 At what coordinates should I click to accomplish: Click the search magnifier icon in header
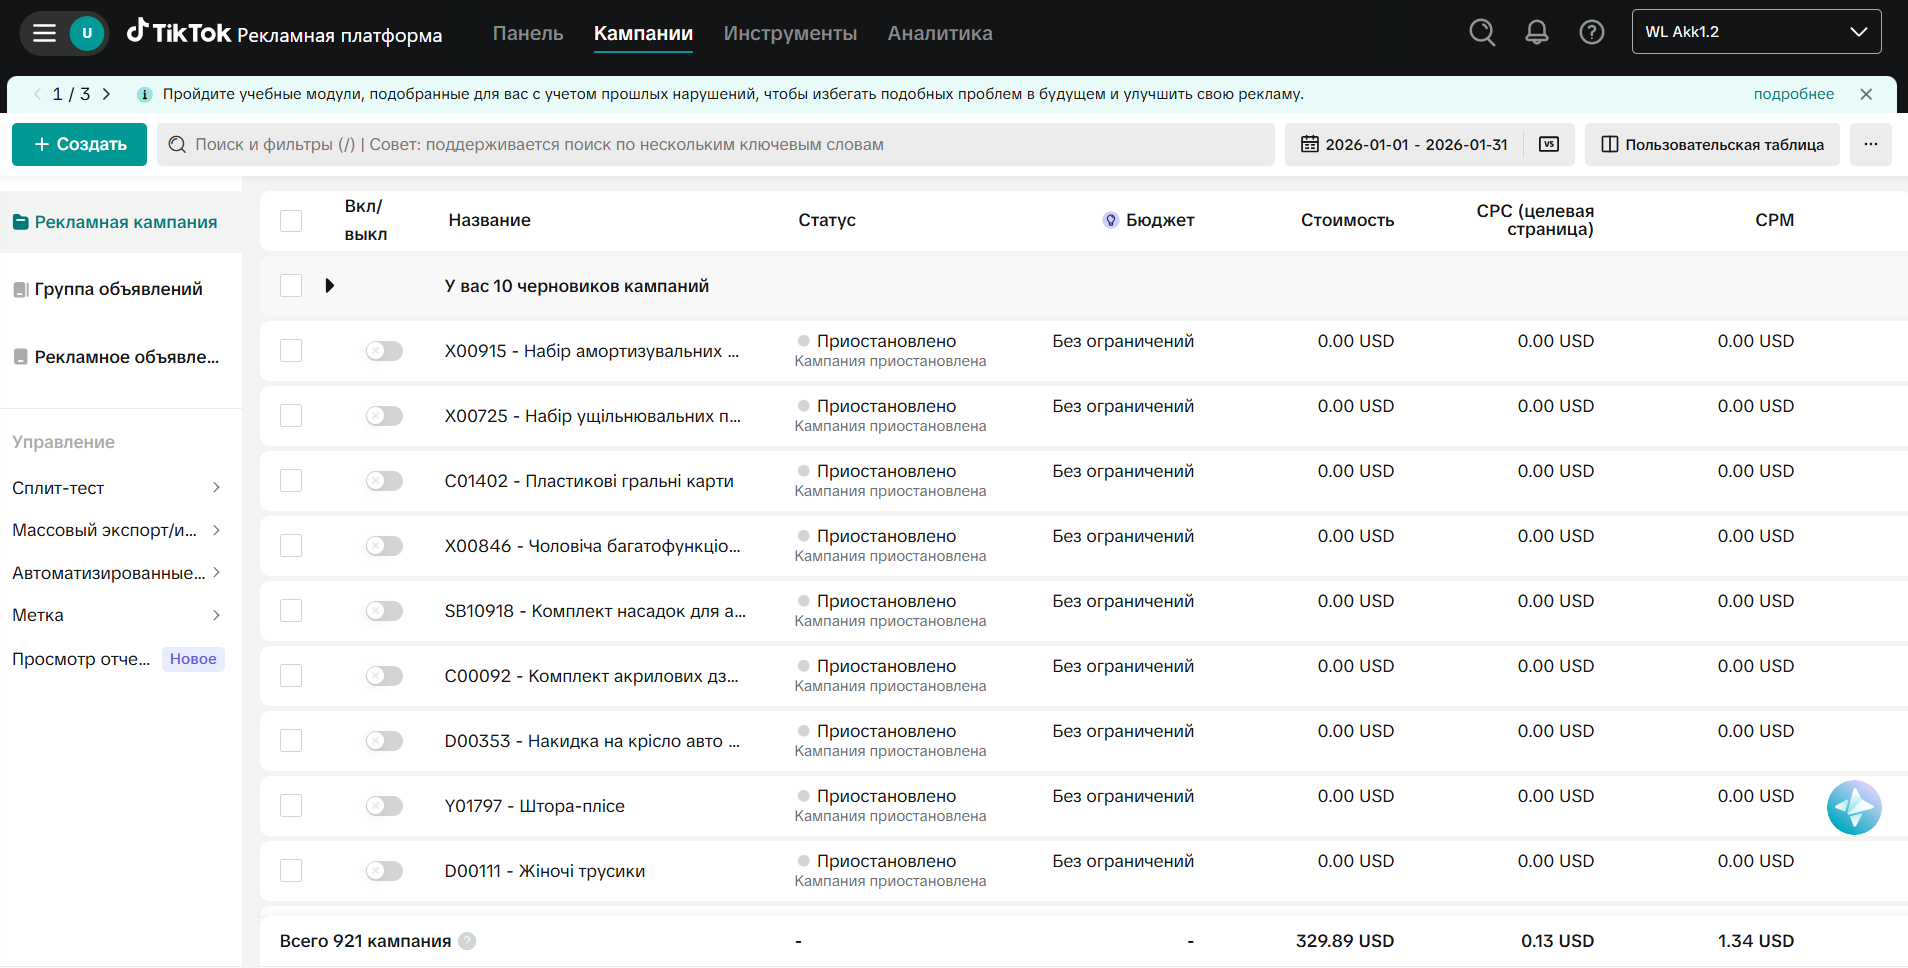(1482, 33)
